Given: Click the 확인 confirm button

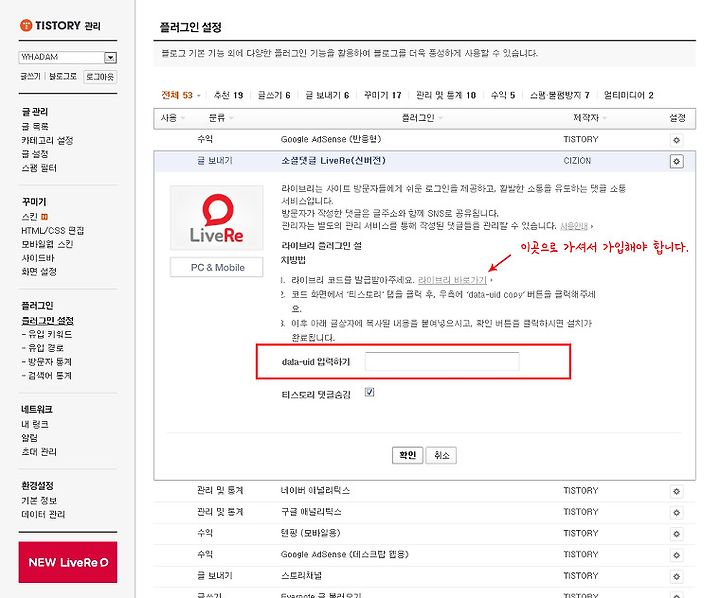Looking at the screenshot, I should coord(407,455).
